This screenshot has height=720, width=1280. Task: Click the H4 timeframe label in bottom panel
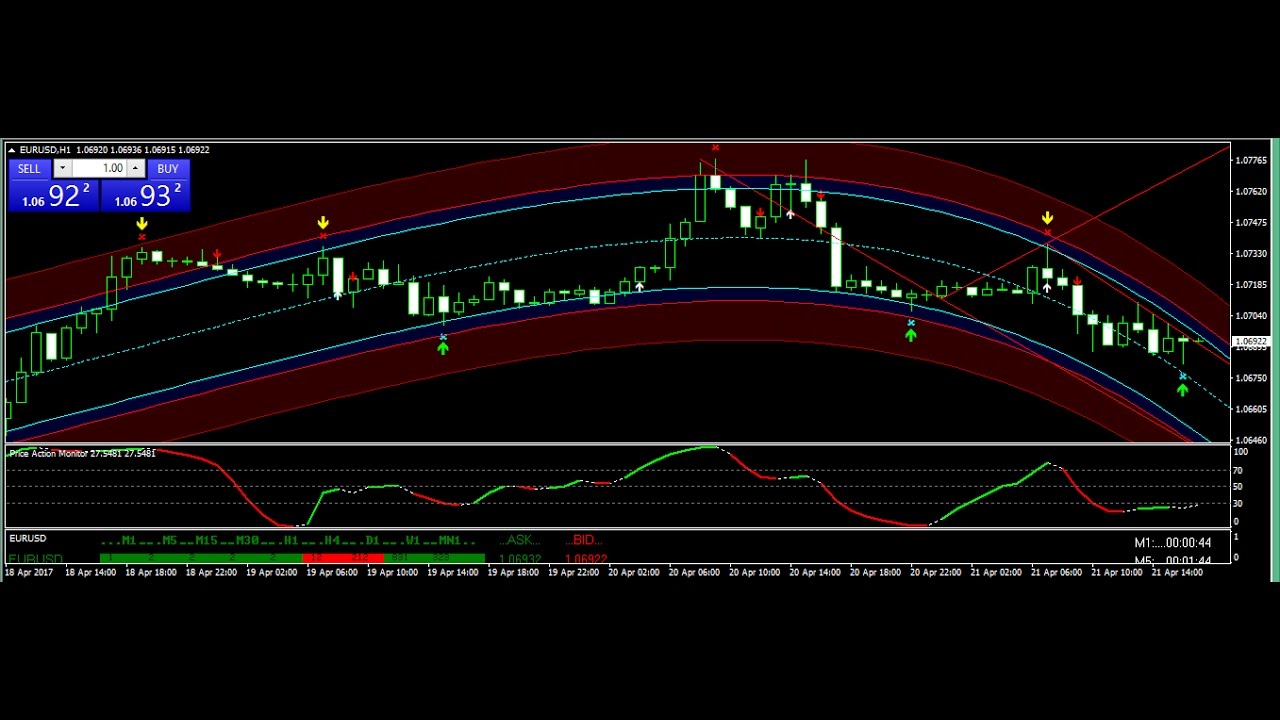pos(332,541)
